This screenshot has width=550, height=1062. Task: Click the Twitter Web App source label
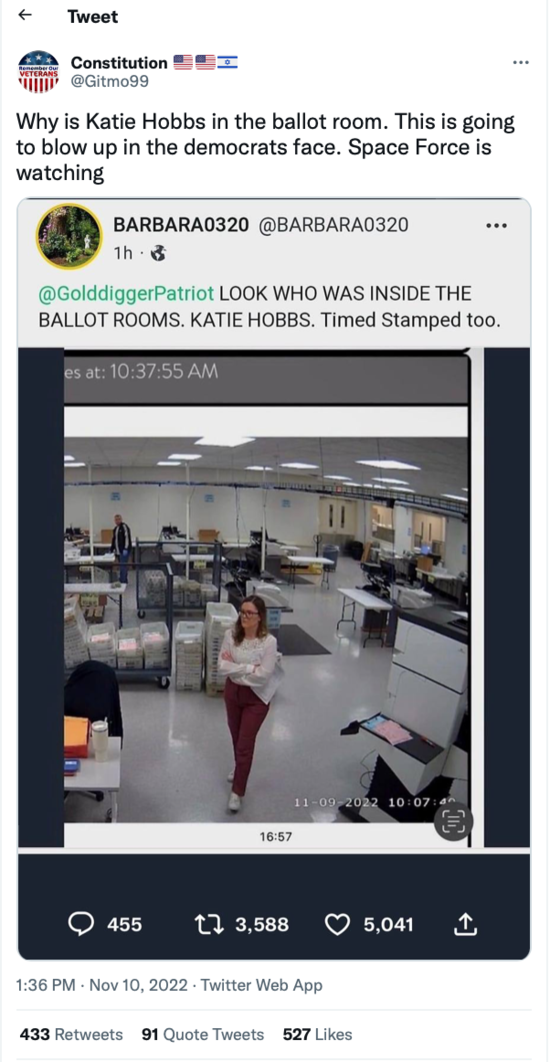(261, 985)
